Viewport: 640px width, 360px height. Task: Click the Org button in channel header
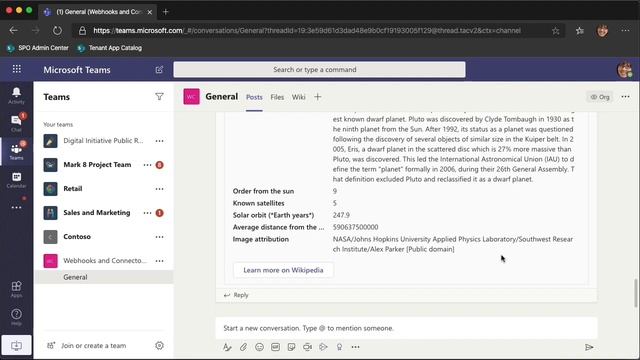(600, 97)
